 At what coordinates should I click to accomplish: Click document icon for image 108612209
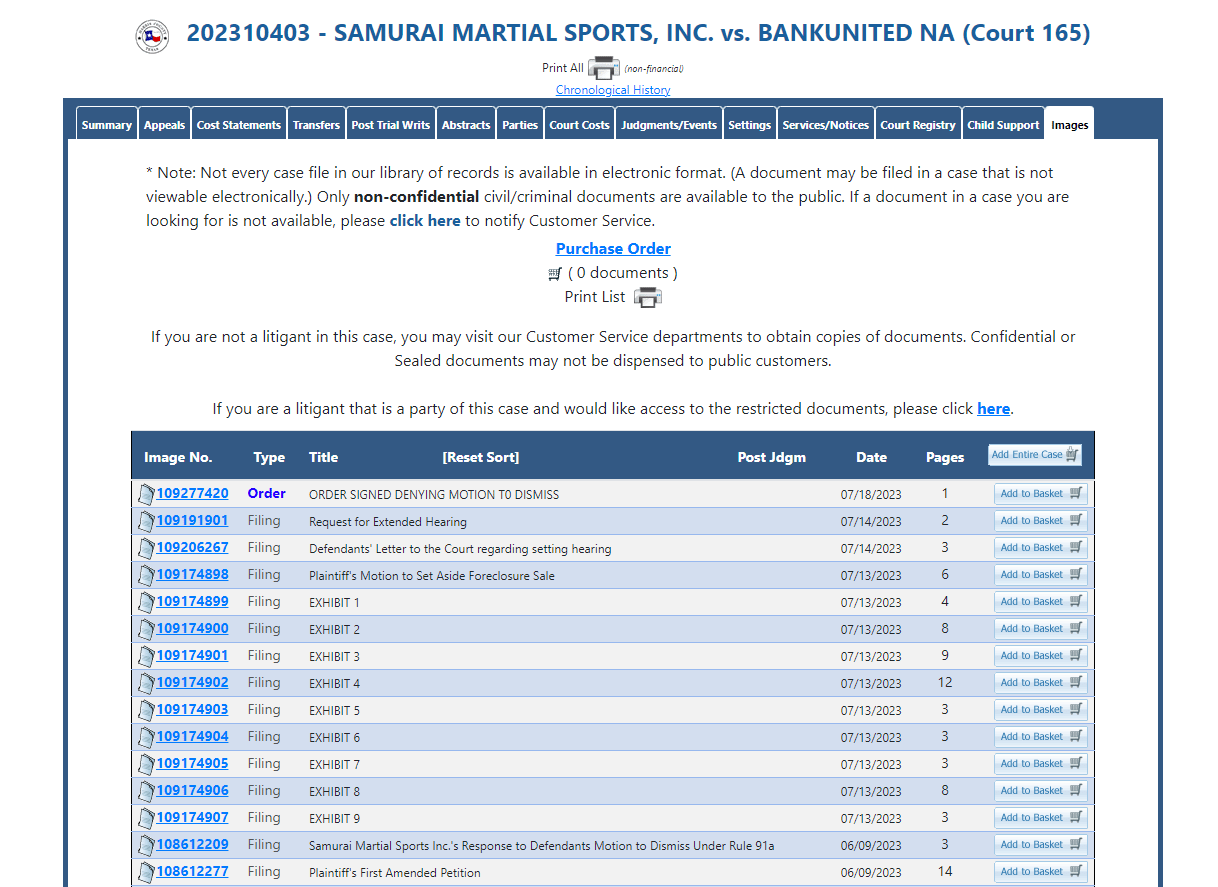[146, 845]
